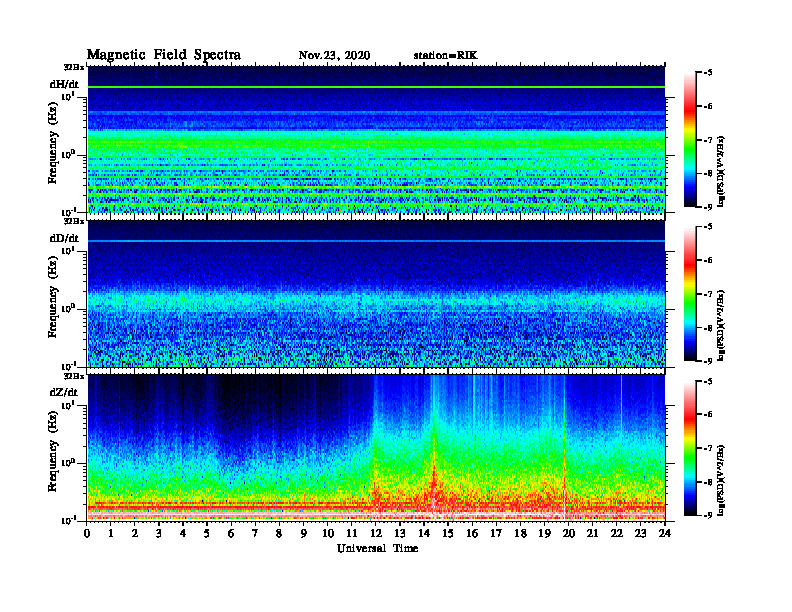Click the "Magnetic Field Spectra" title
This screenshot has width=792, height=612.
[x=164, y=55]
